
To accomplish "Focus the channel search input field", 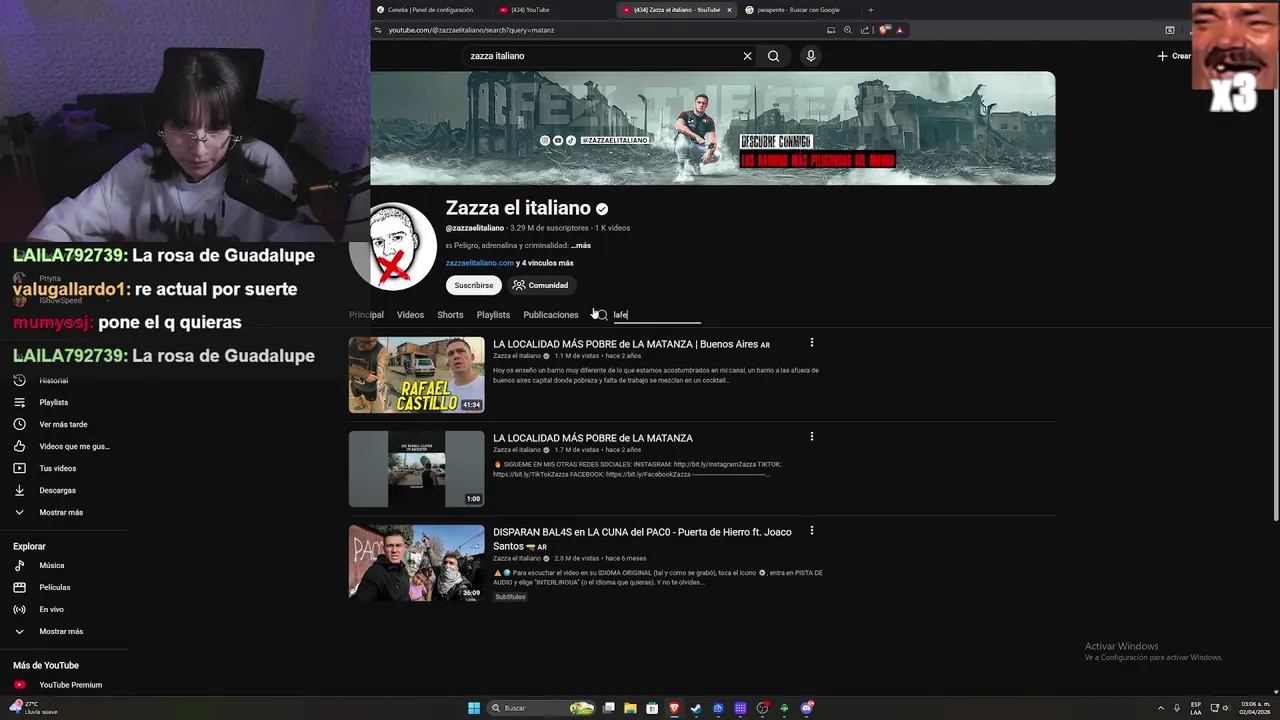I will [656, 315].
